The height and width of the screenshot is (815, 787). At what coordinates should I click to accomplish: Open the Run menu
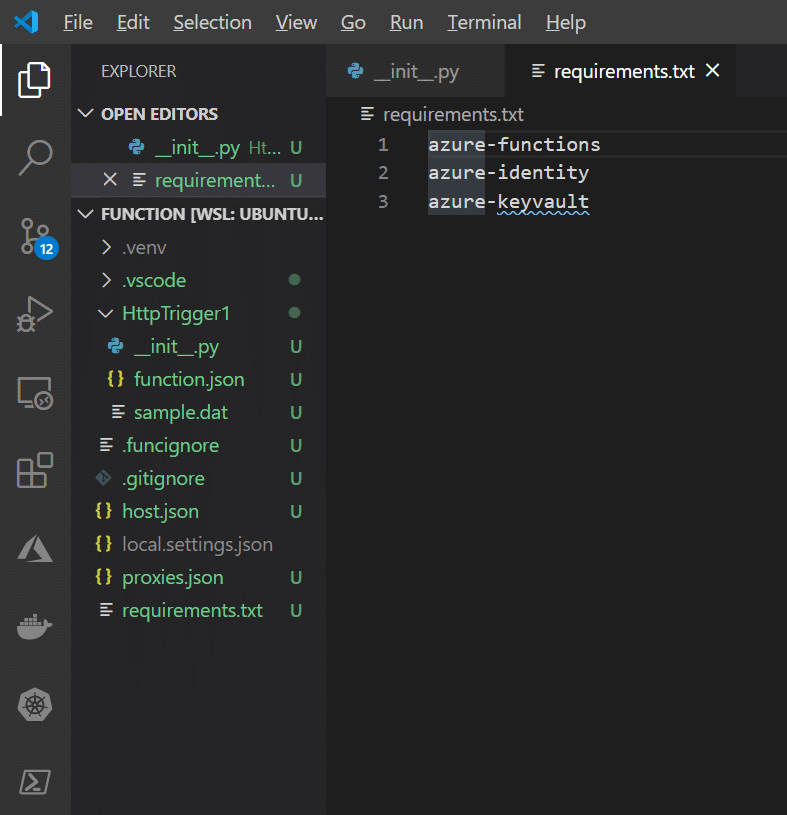[406, 22]
